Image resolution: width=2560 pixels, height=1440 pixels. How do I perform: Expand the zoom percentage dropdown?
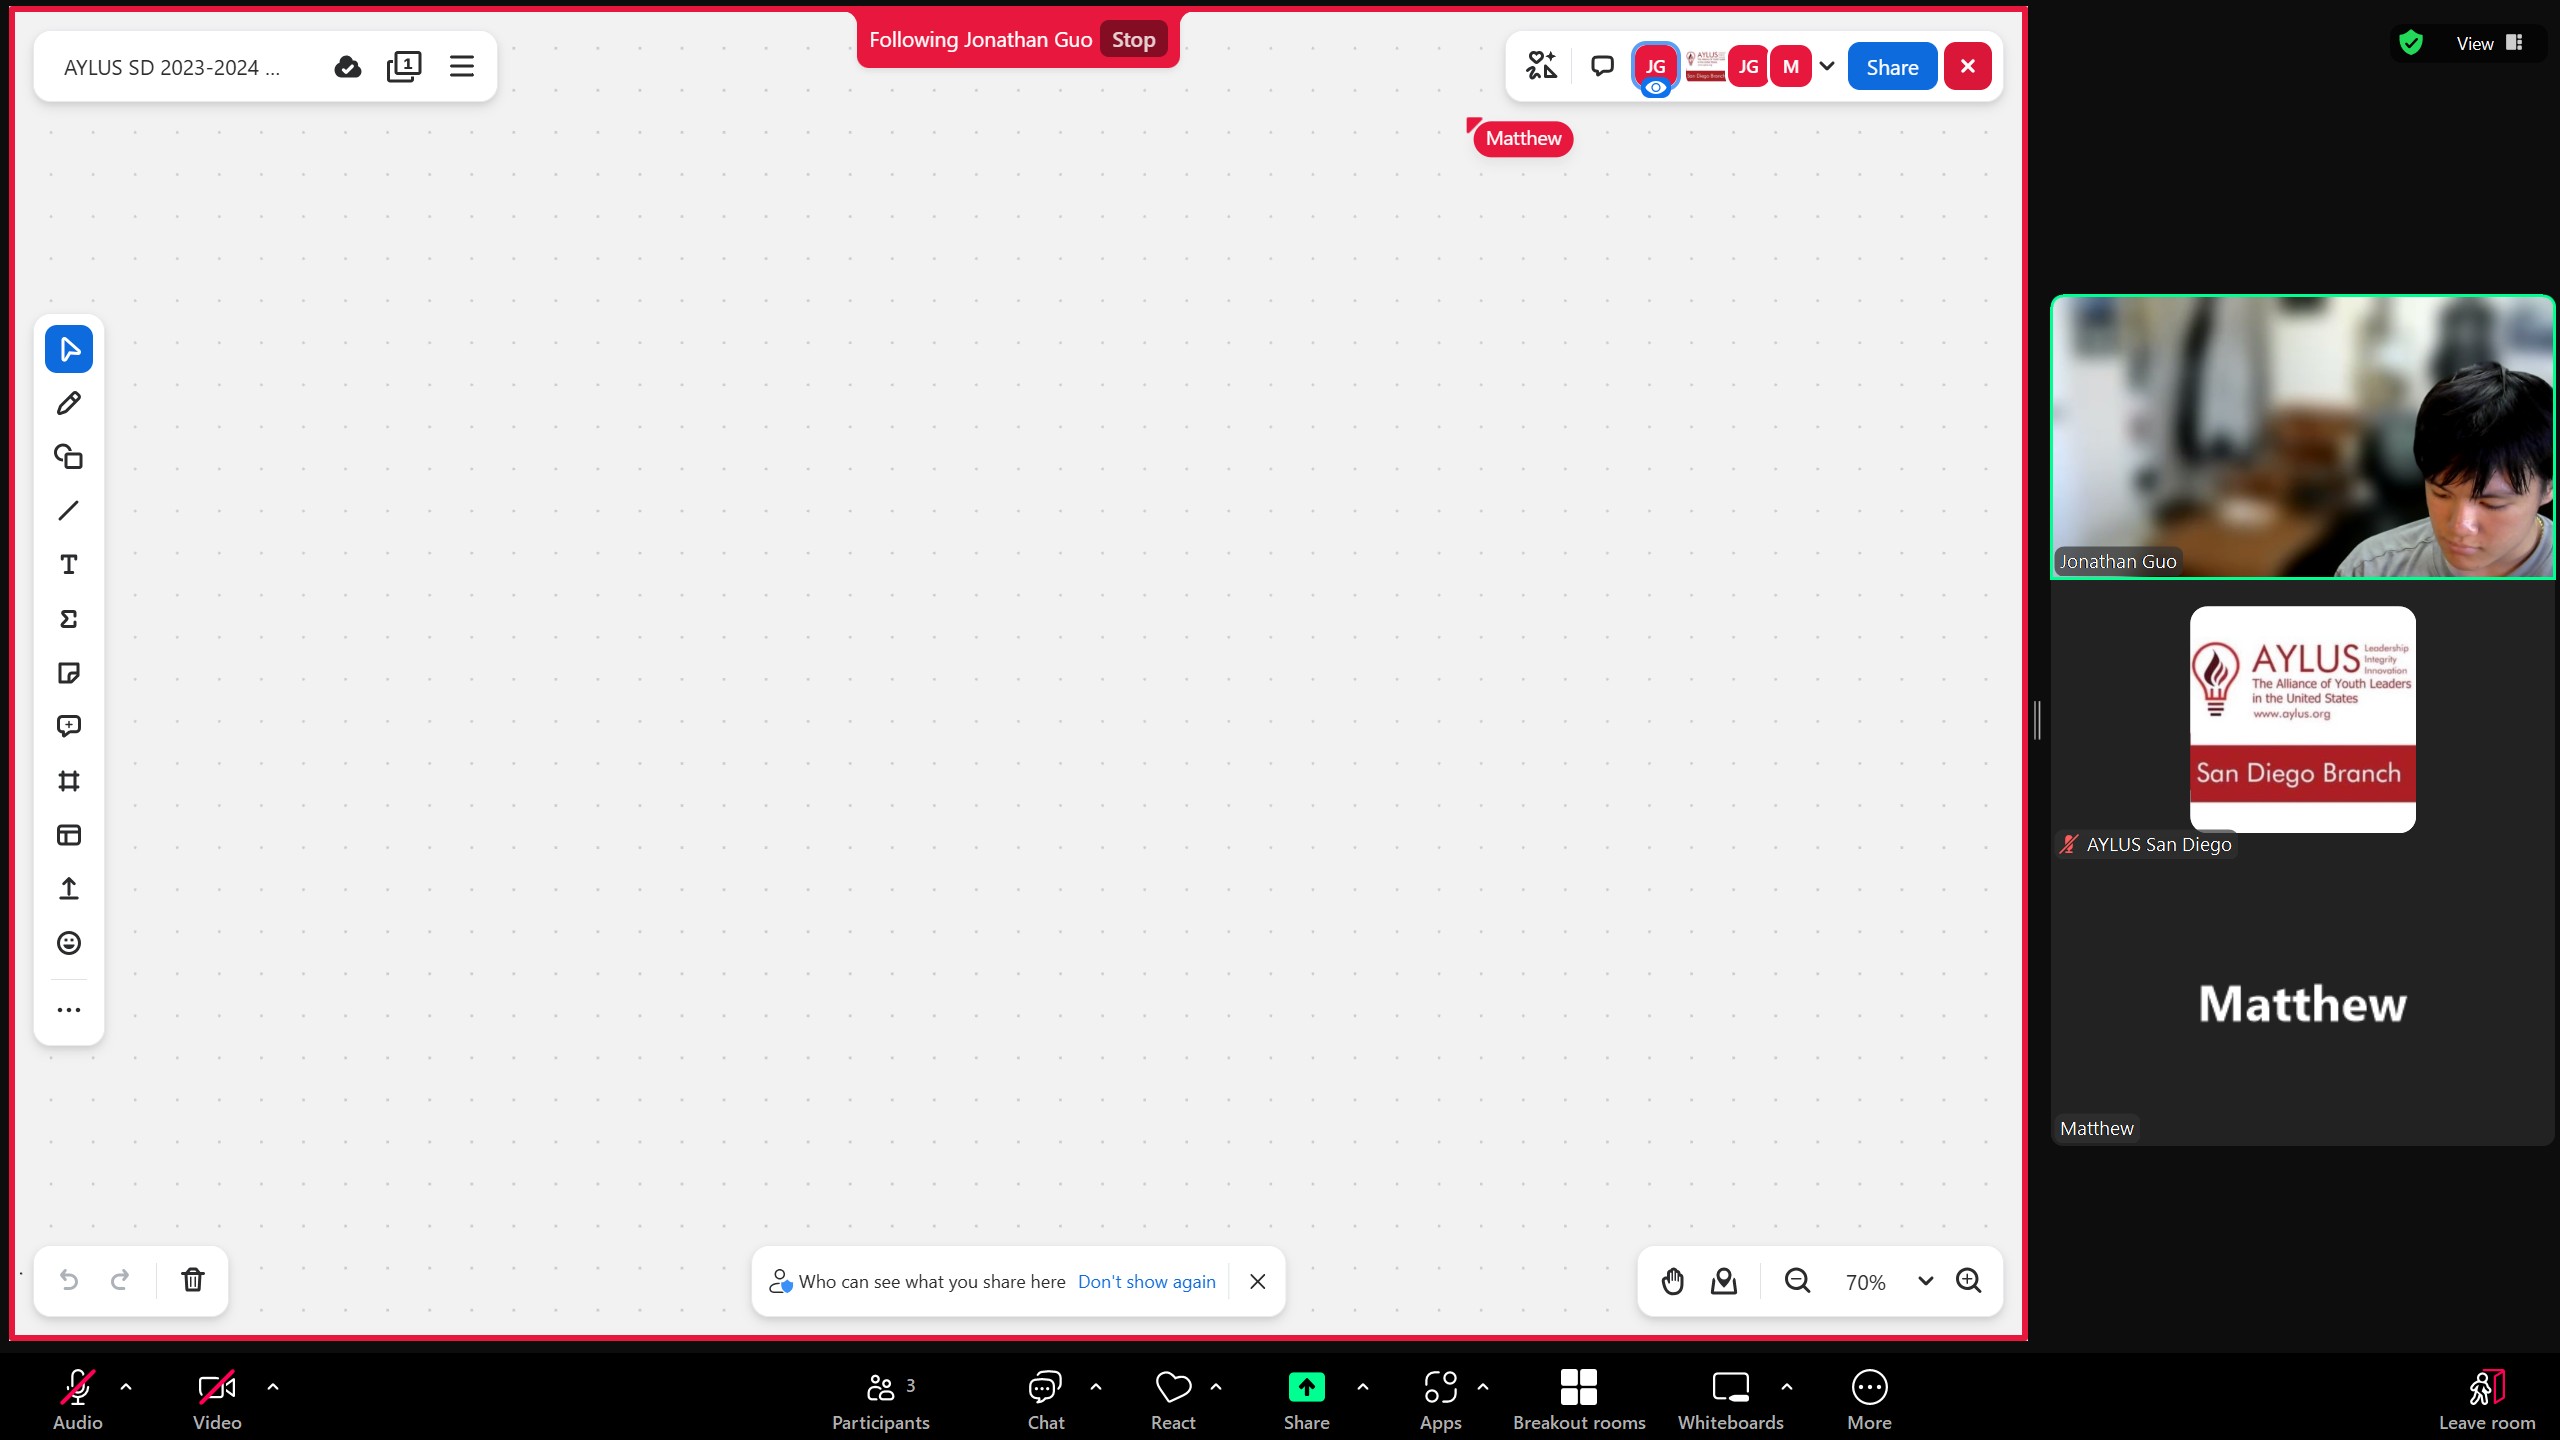click(x=1925, y=1281)
